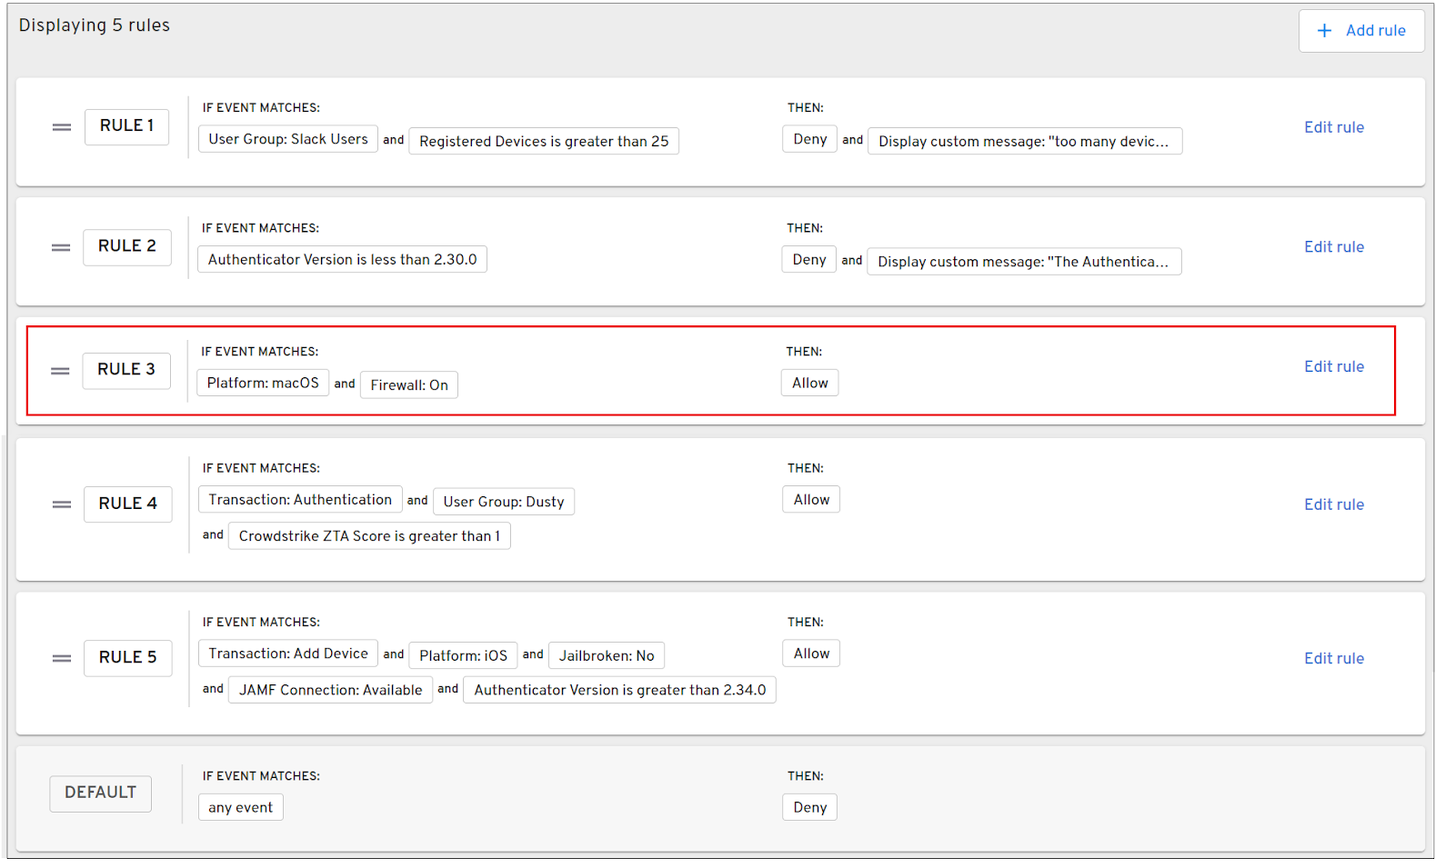Click the Rule 5 drag handle icon
Screen dimensions: 1455x868
pos(62,659)
